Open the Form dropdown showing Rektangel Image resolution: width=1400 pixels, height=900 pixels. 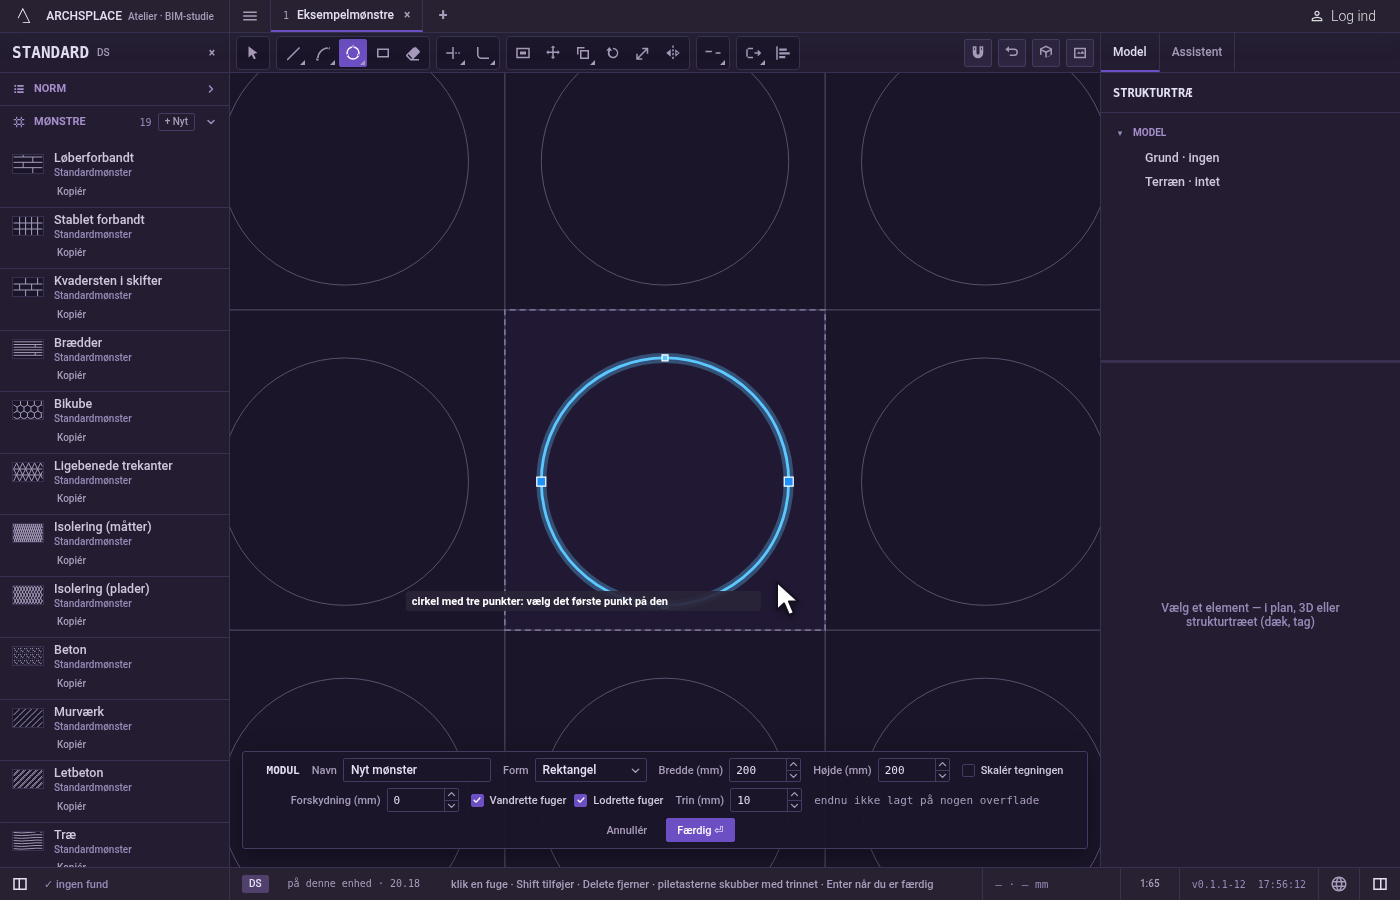[591, 770]
